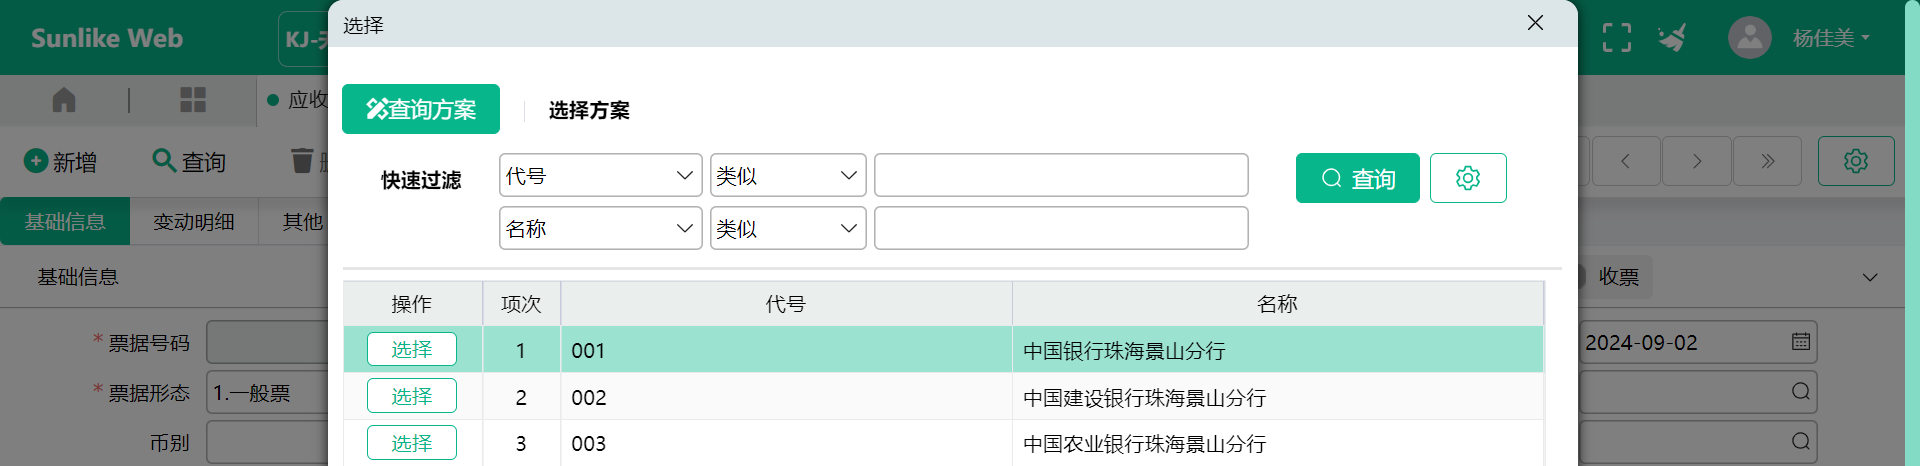
Task: Open the date picker calendar icon
Action: [1801, 342]
